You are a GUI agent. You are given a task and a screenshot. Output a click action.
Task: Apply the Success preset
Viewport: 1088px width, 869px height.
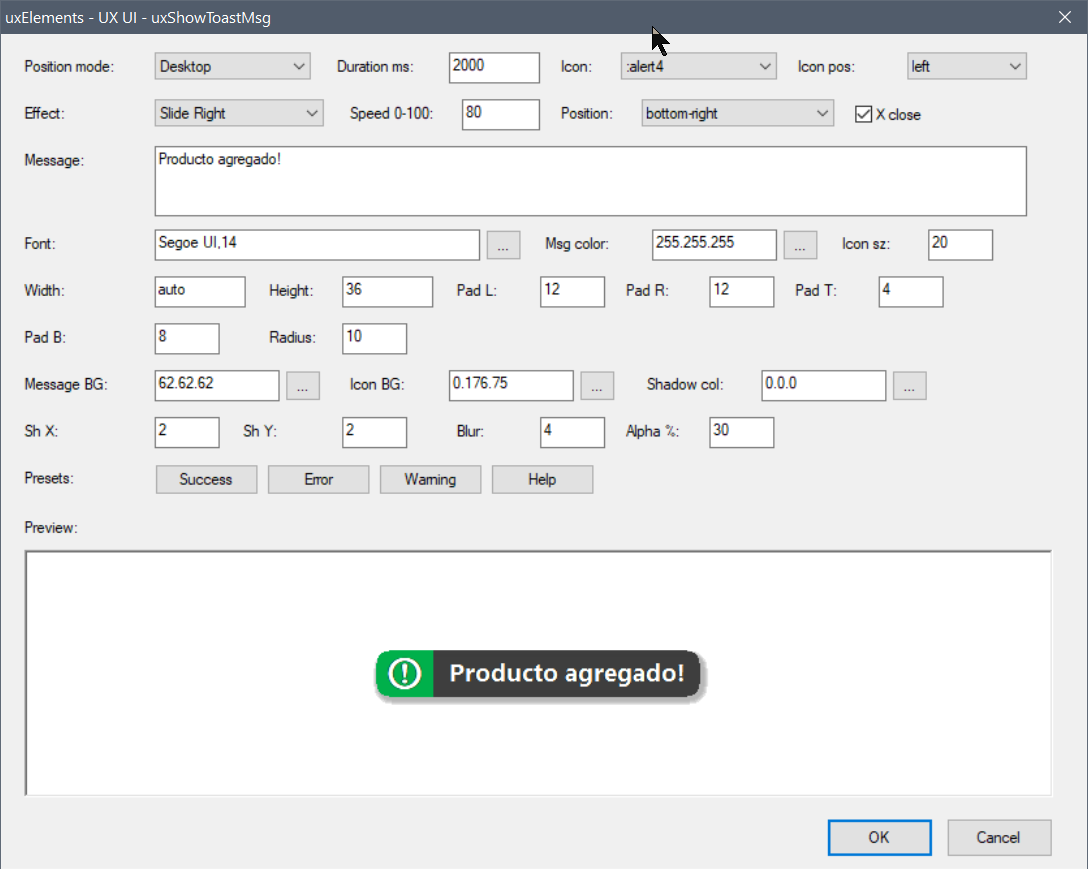tap(206, 480)
